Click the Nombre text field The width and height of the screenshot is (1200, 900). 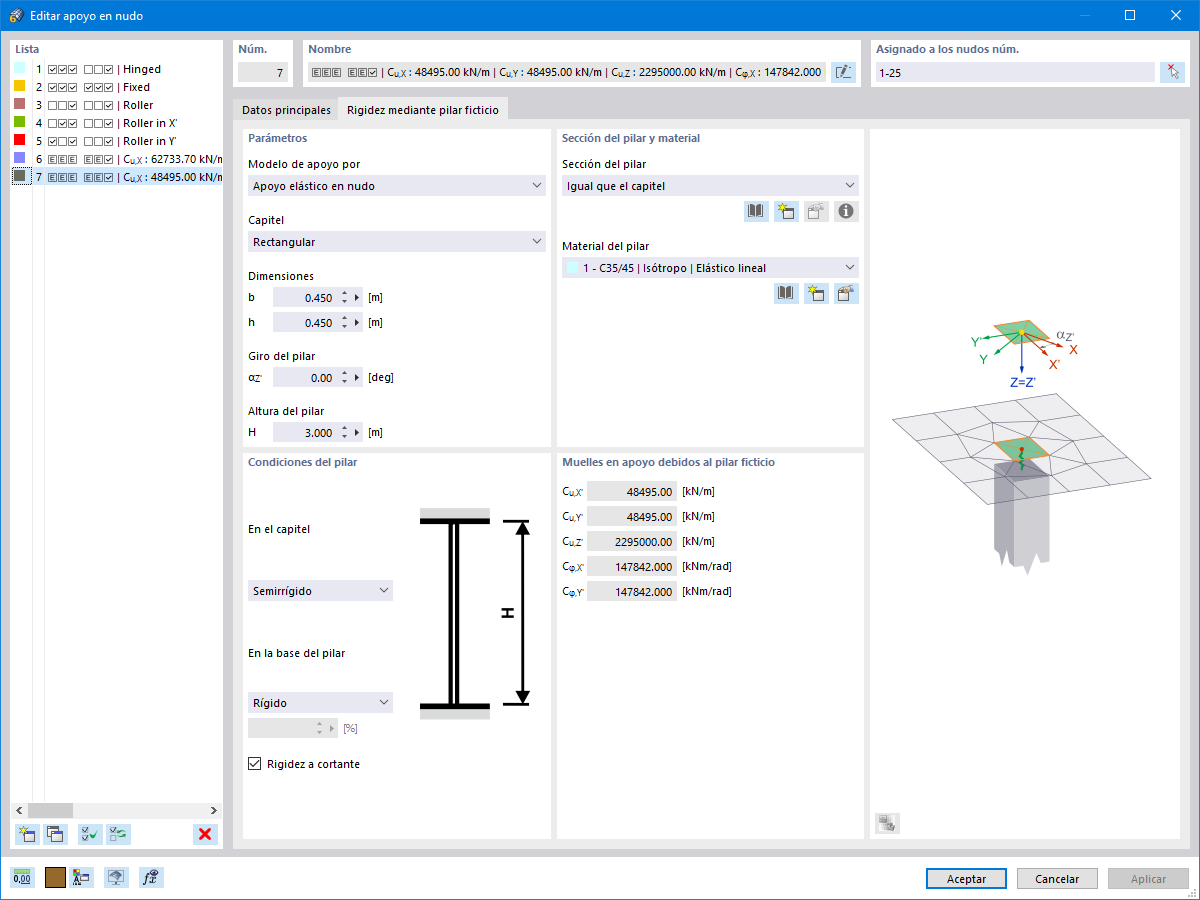point(567,72)
